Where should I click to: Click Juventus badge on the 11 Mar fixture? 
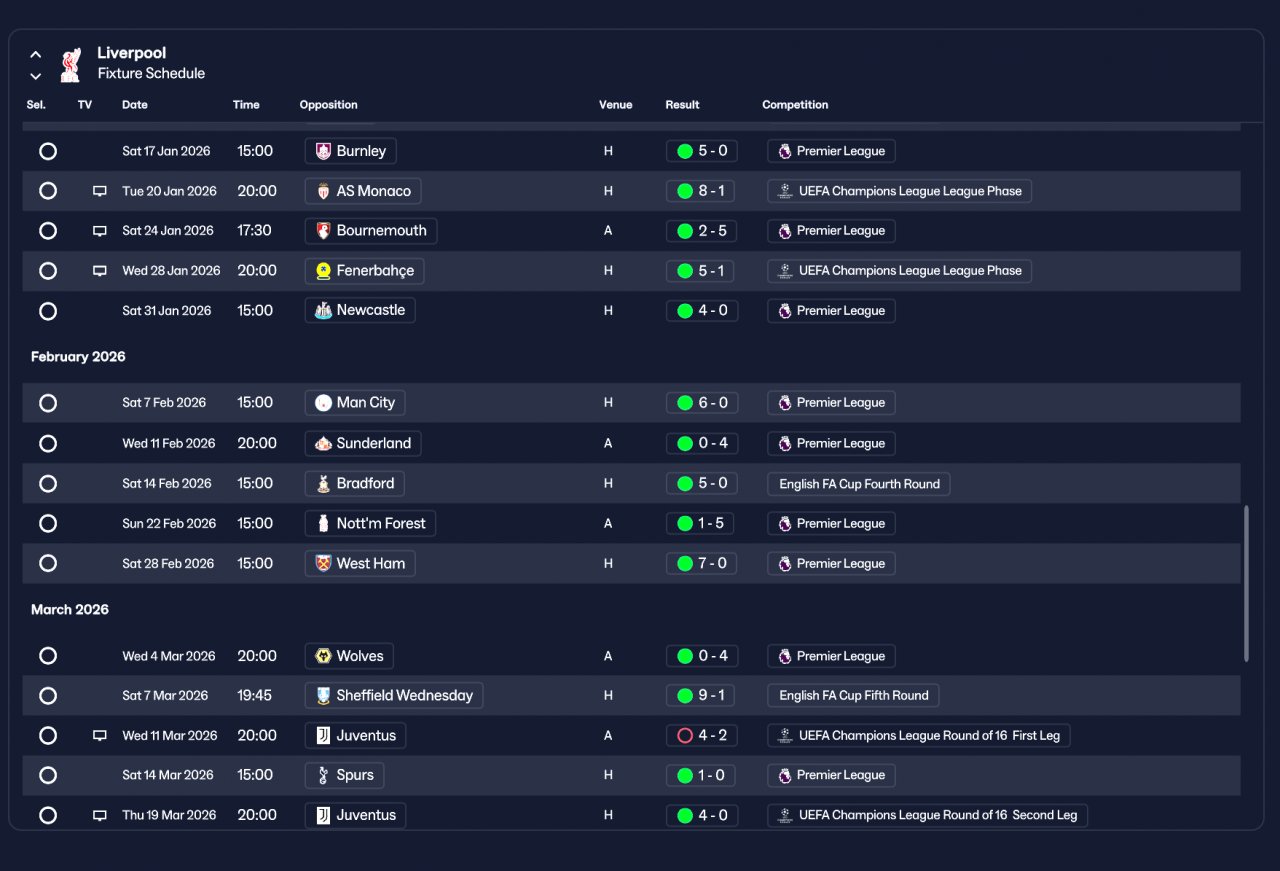click(x=323, y=736)
